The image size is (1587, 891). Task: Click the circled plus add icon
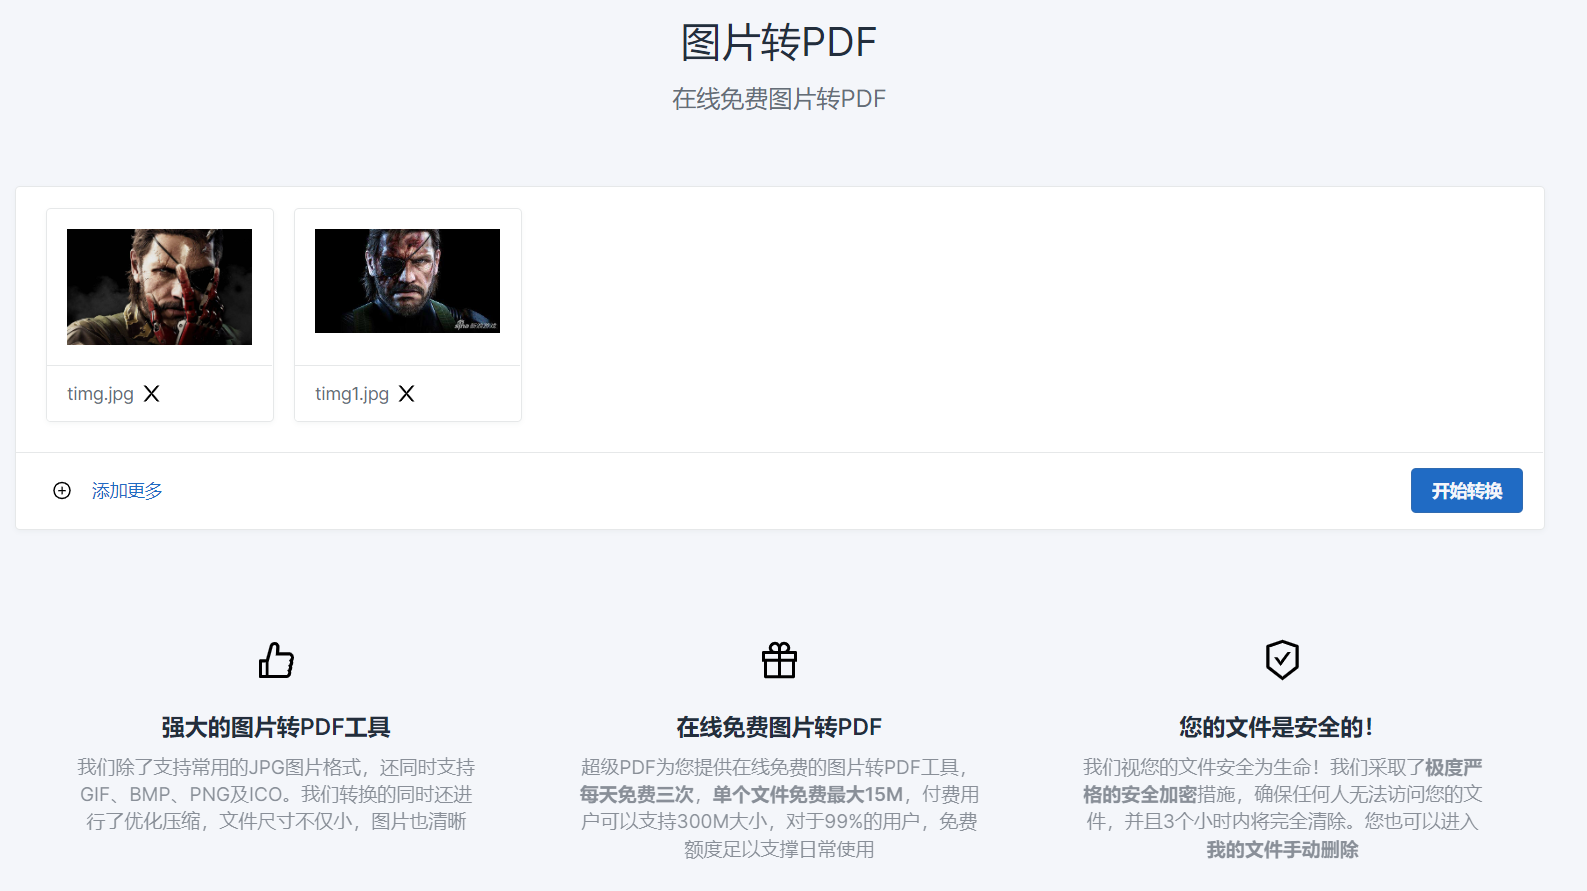click(x=62, y=491)
